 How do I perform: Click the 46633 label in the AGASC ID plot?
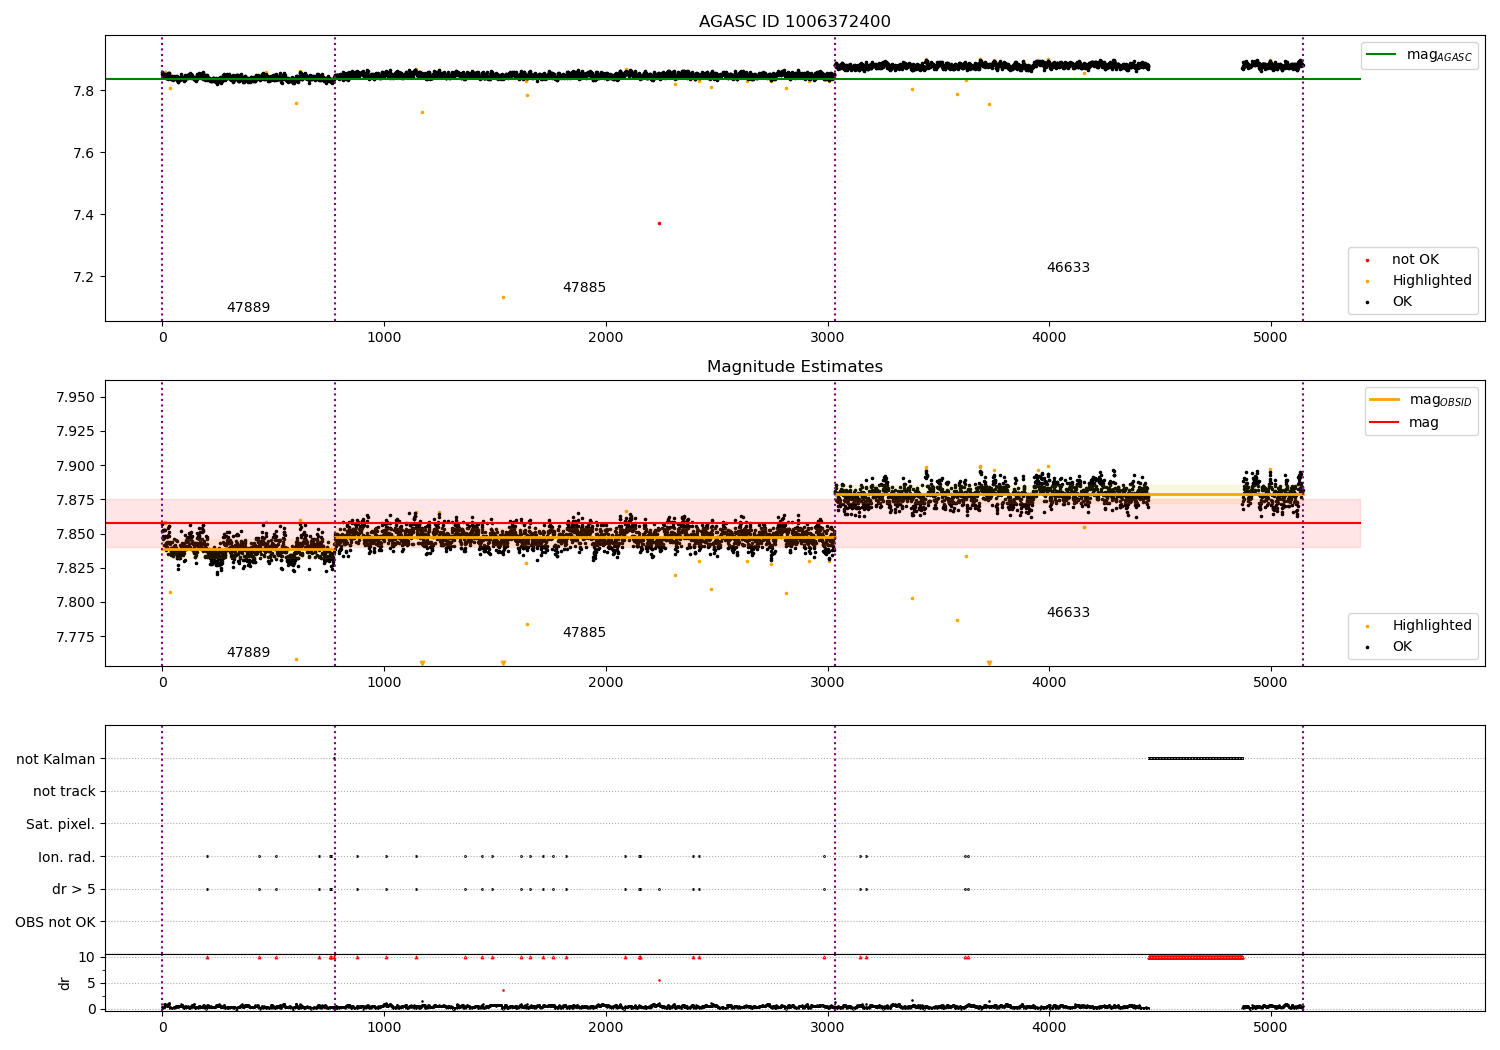1068,268
